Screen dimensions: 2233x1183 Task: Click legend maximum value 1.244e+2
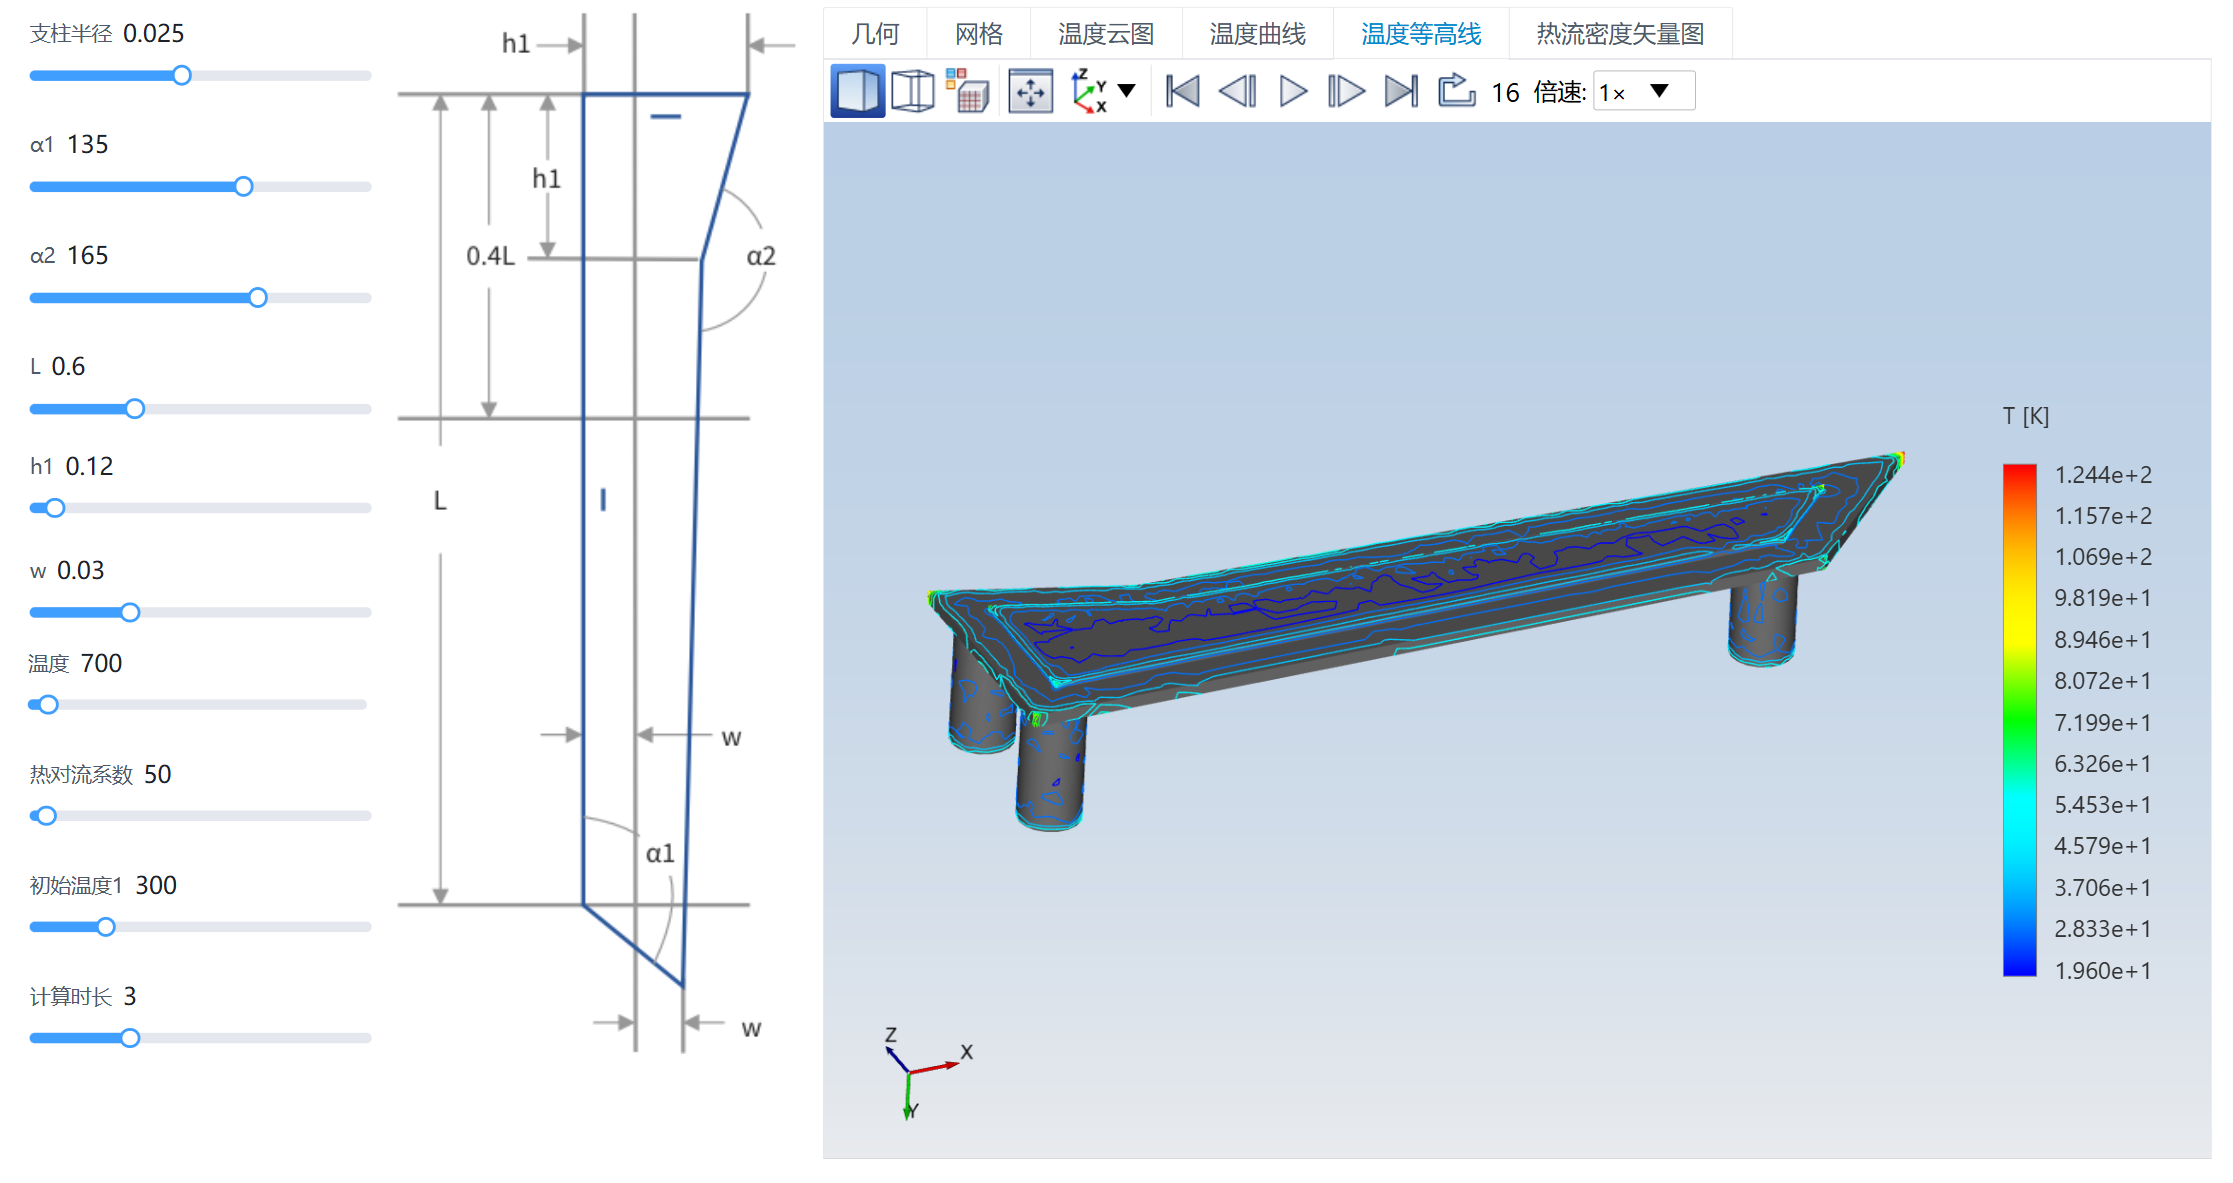2102,475
